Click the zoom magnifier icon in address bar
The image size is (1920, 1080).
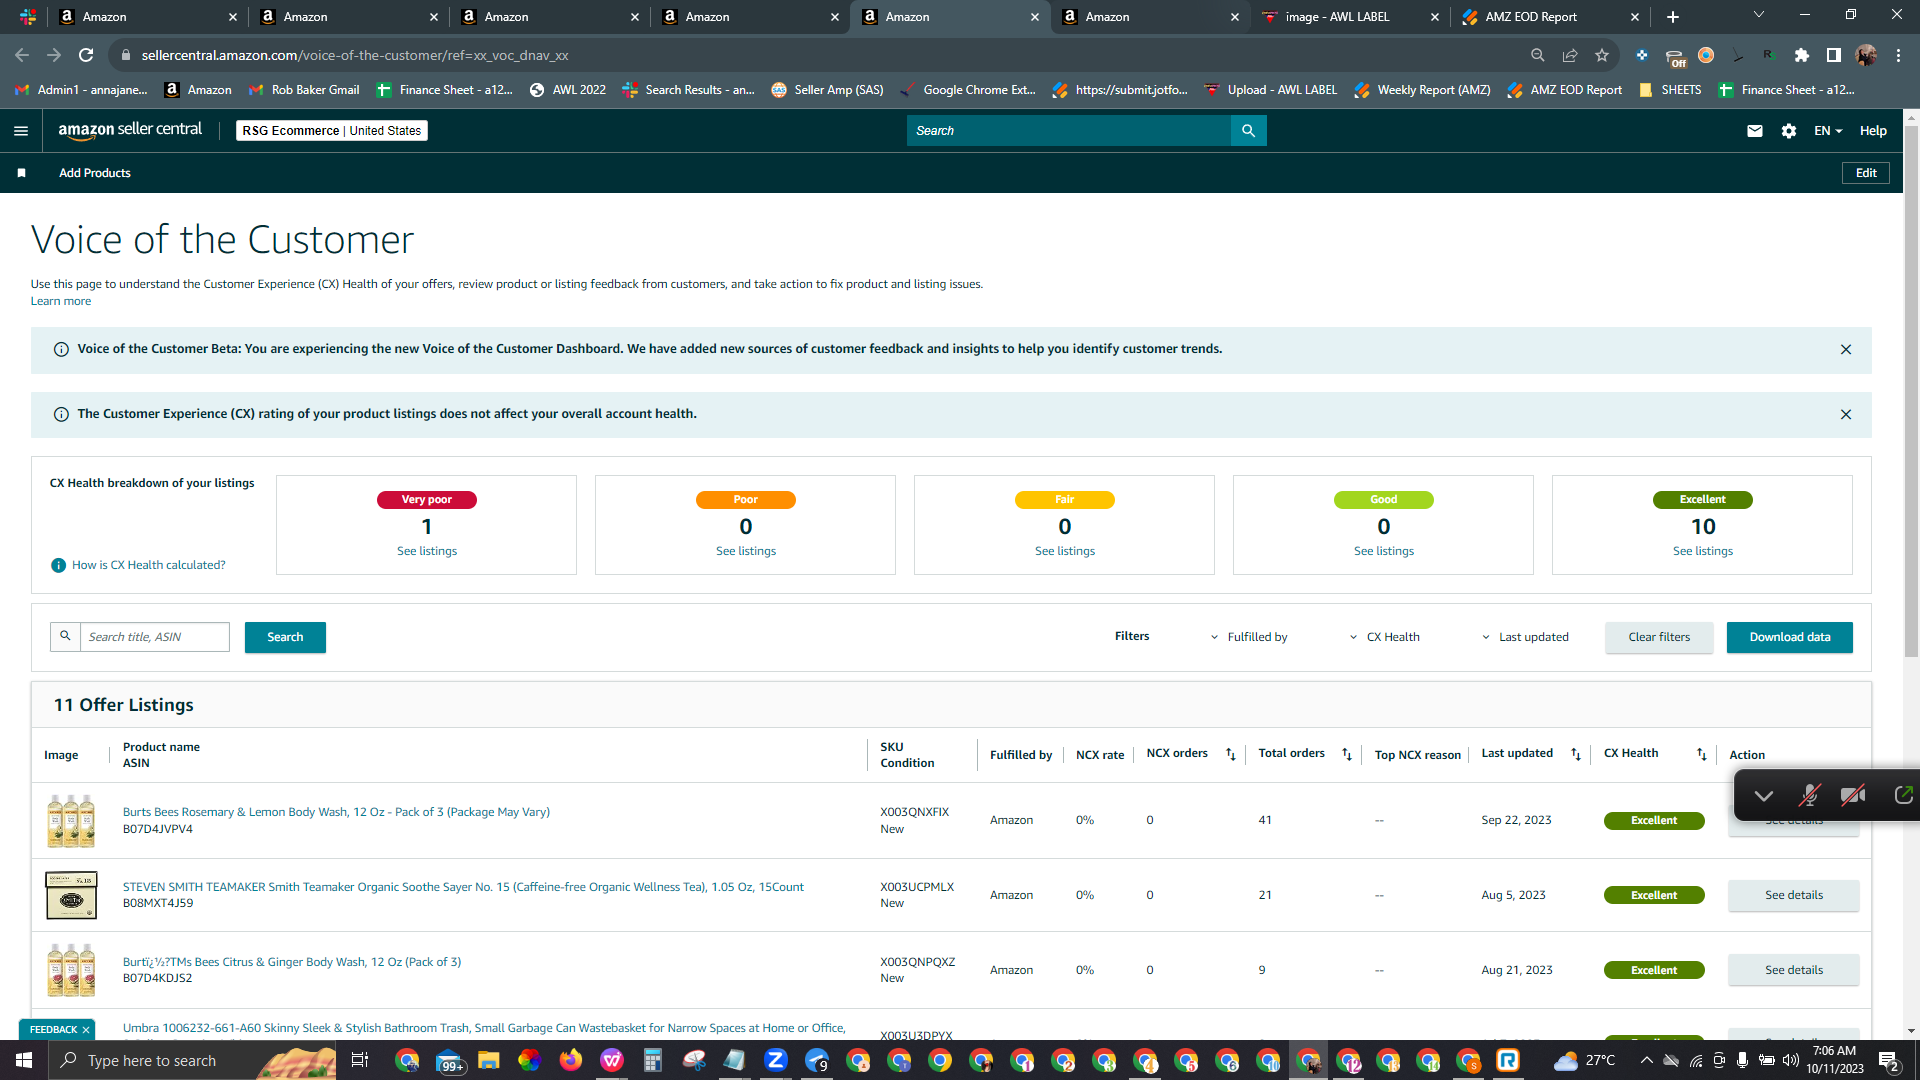pos(1538,55)
